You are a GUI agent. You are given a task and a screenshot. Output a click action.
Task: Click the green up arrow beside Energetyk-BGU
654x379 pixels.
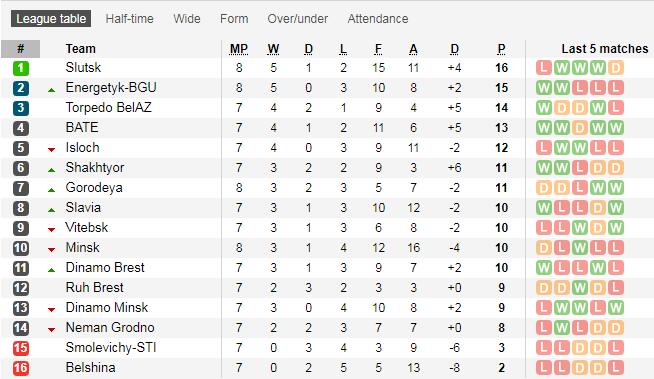(x=51, y=90)
